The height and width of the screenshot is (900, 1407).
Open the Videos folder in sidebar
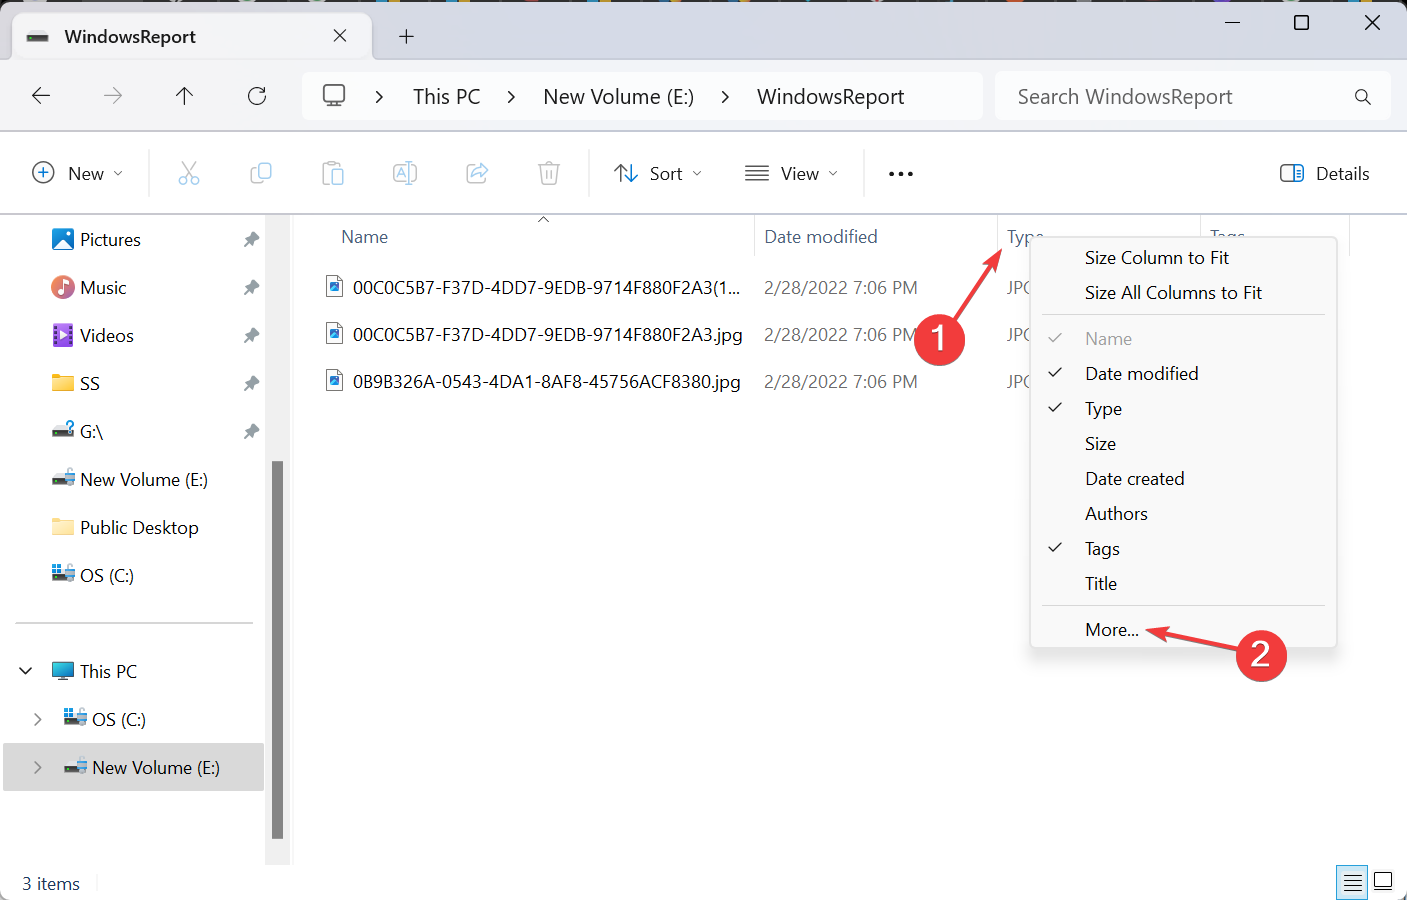[x=93, y=336]
